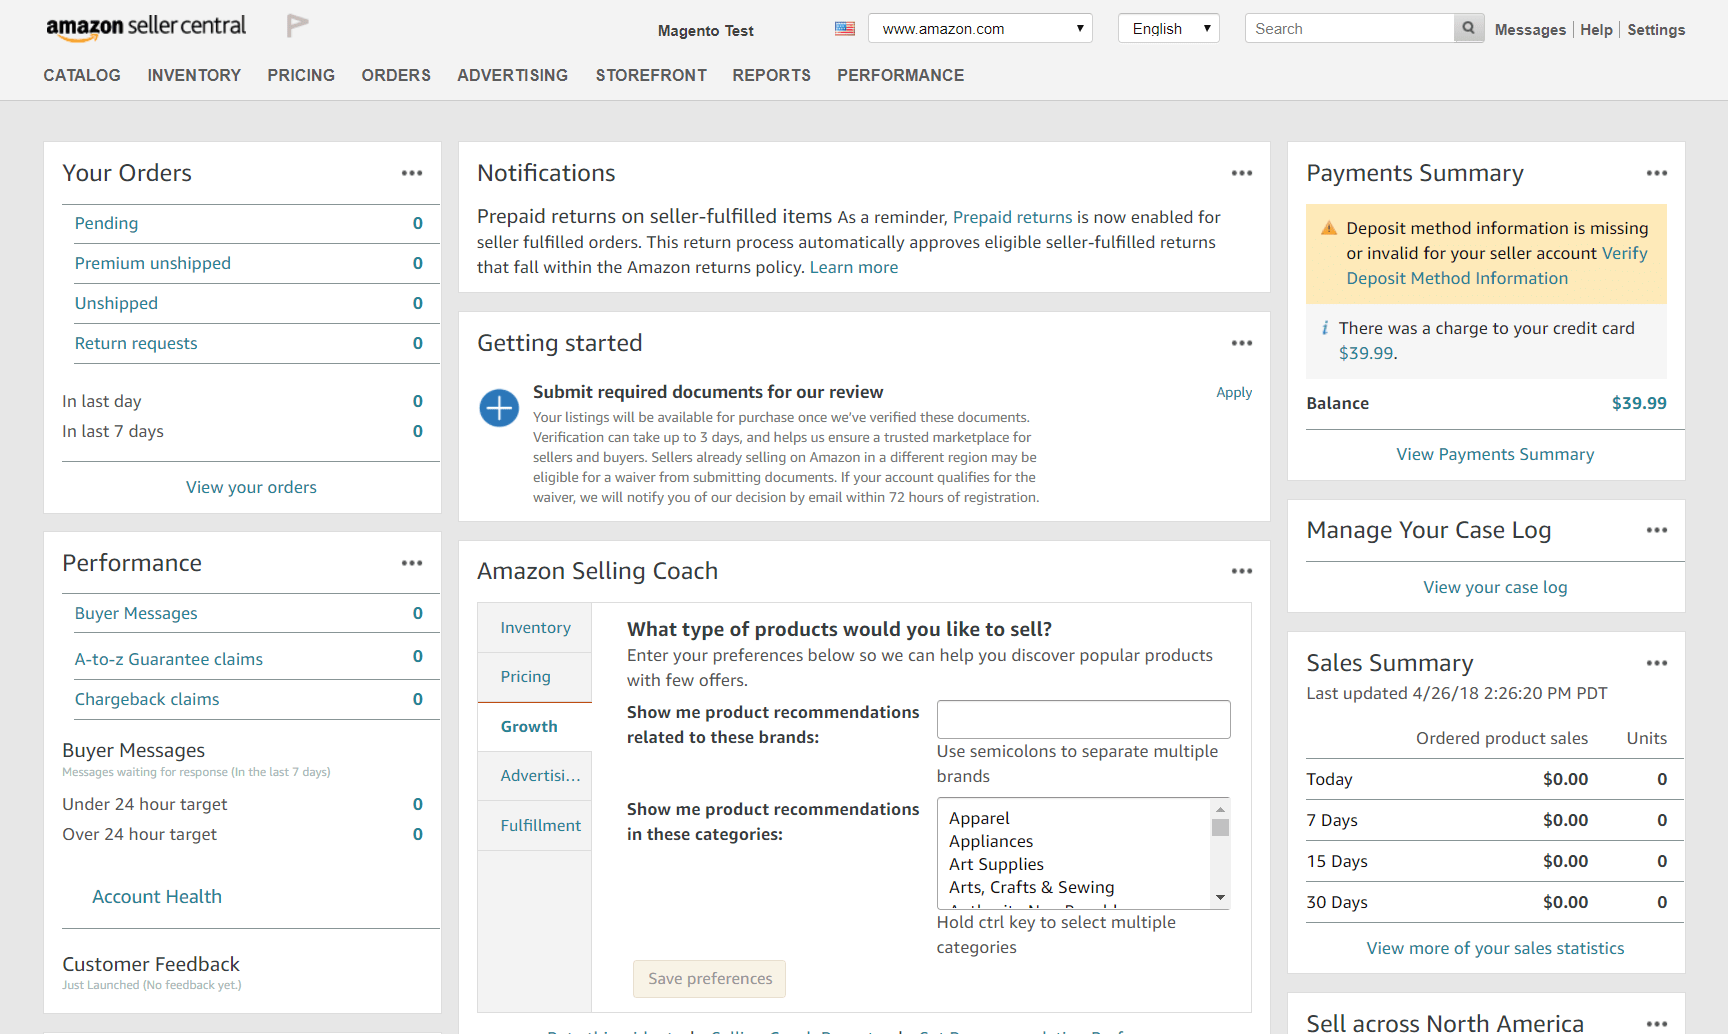Open Pending orders link
1728x1034 pixels.
click(107, 223)
